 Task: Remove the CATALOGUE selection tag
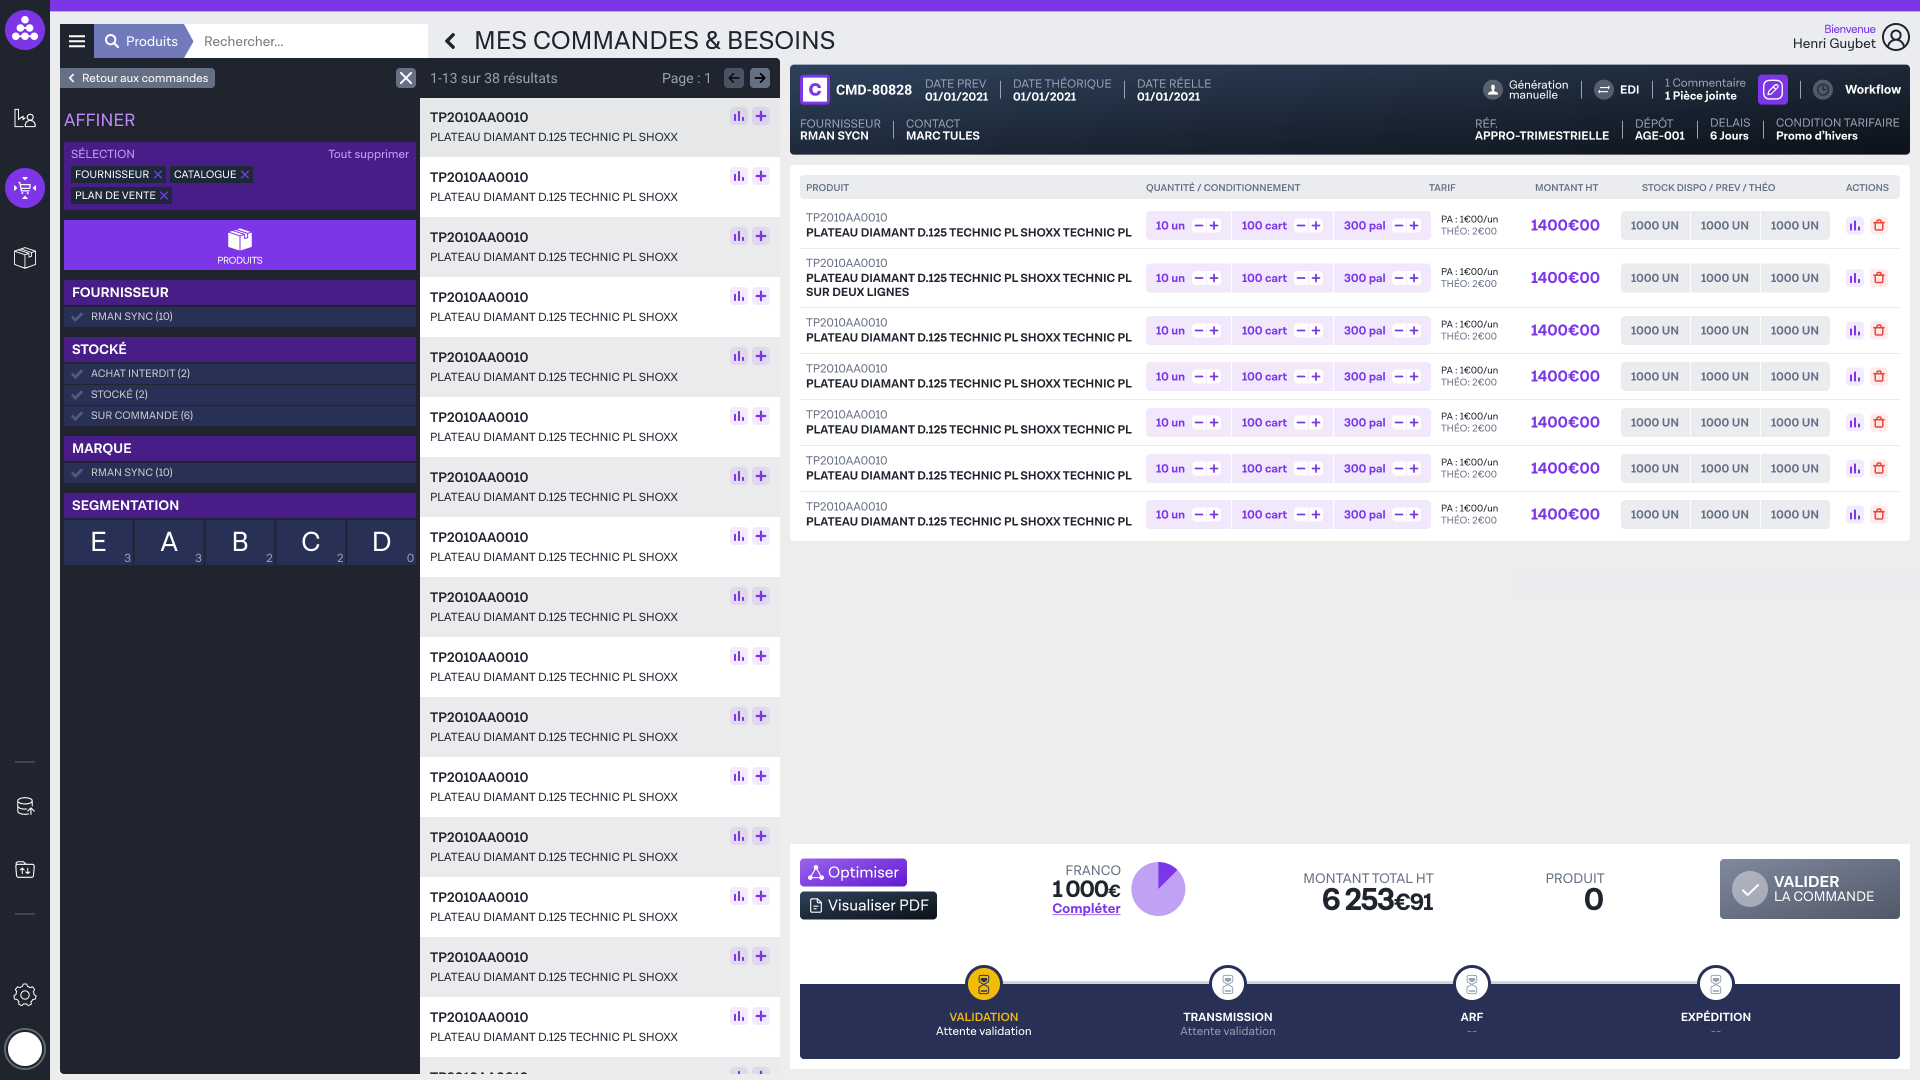[245, 174]
